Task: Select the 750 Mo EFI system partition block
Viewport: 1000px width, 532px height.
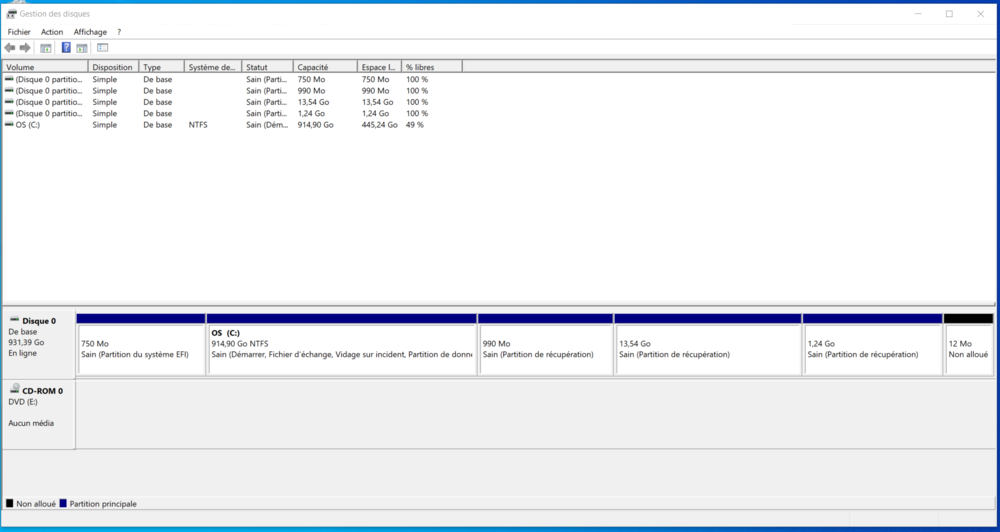Action: point(140,349)
